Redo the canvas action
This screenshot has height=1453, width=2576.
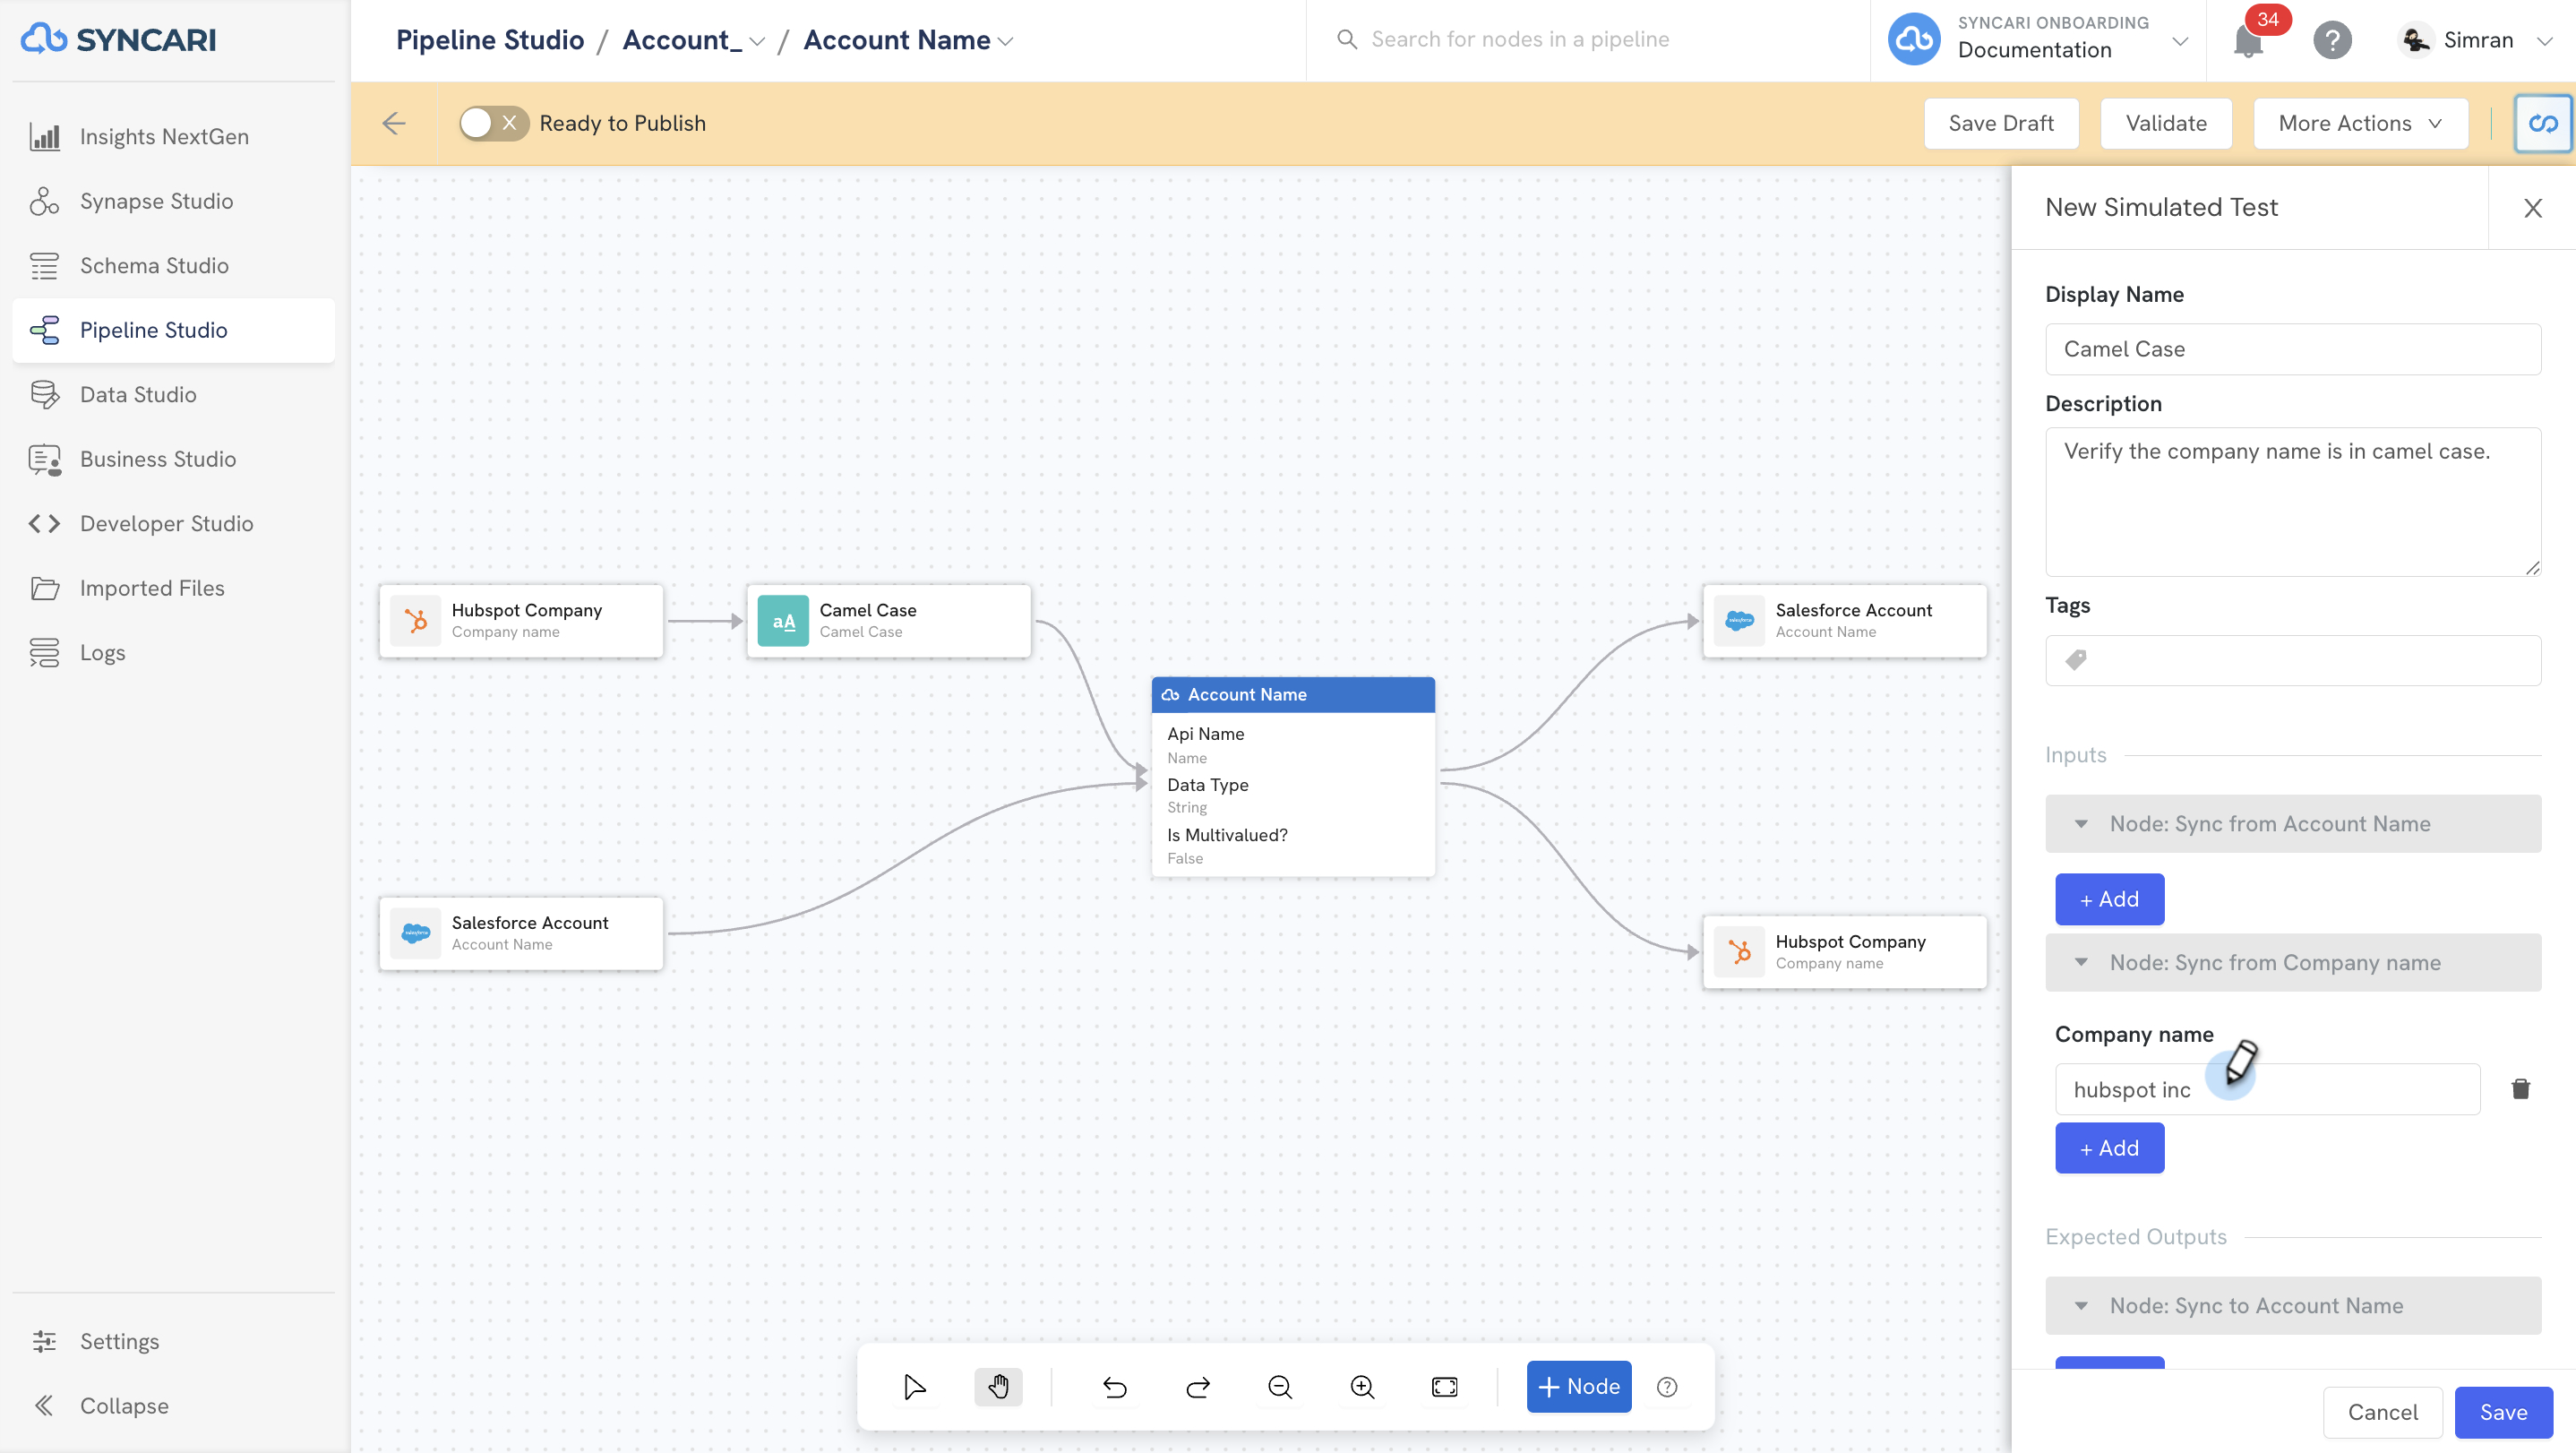tap(1198, 1387)
